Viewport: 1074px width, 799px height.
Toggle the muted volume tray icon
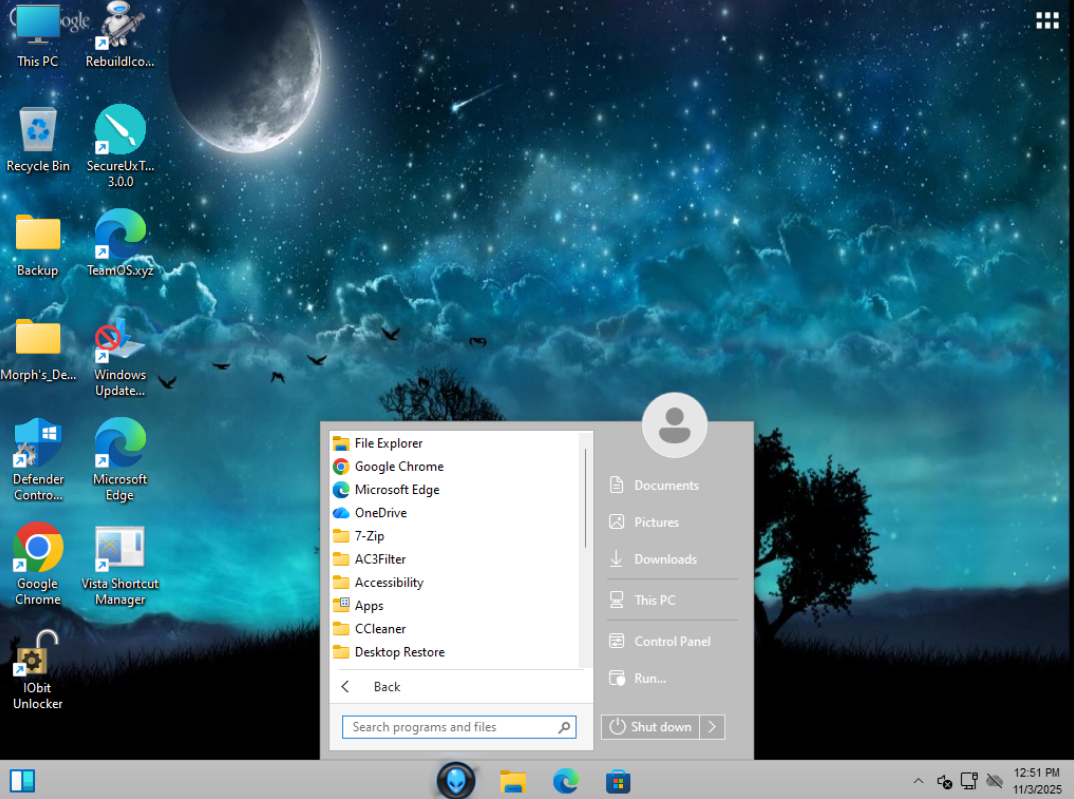tap(944, 781)
